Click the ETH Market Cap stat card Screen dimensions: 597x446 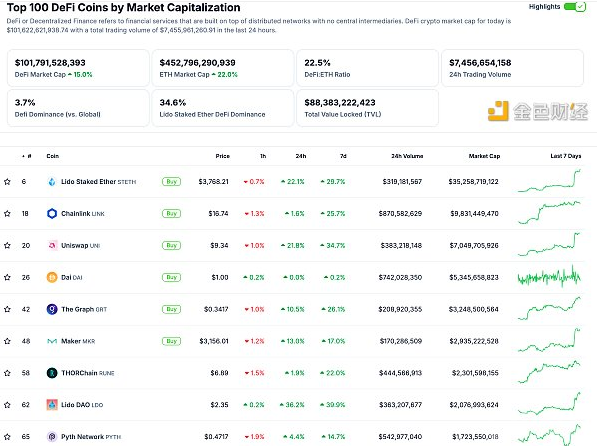click(x=223, y=68)
